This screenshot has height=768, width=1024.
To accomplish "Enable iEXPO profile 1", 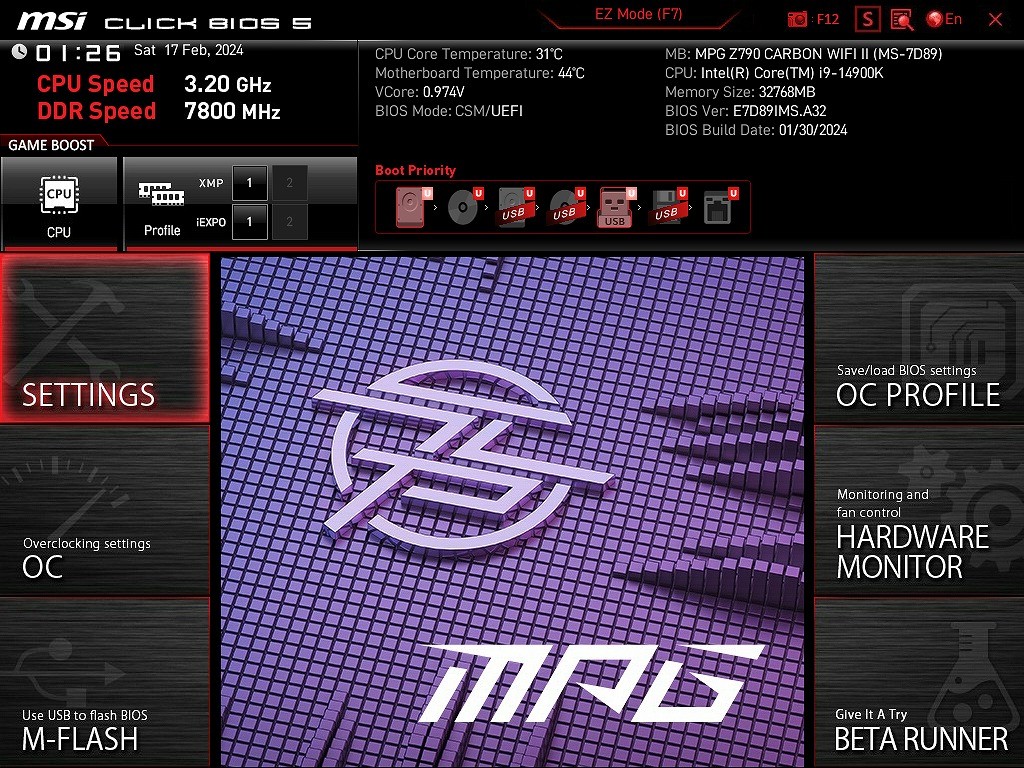I will point(249,222).
